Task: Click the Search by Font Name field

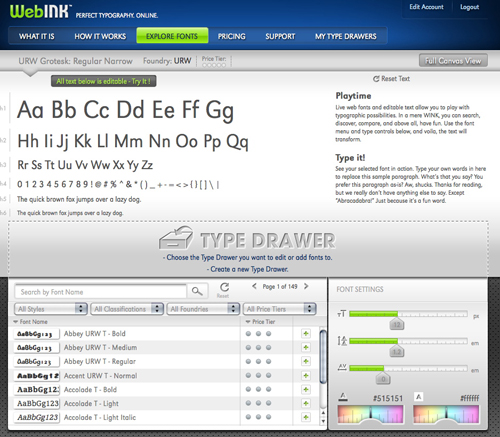Action: (x=100, y=292)
